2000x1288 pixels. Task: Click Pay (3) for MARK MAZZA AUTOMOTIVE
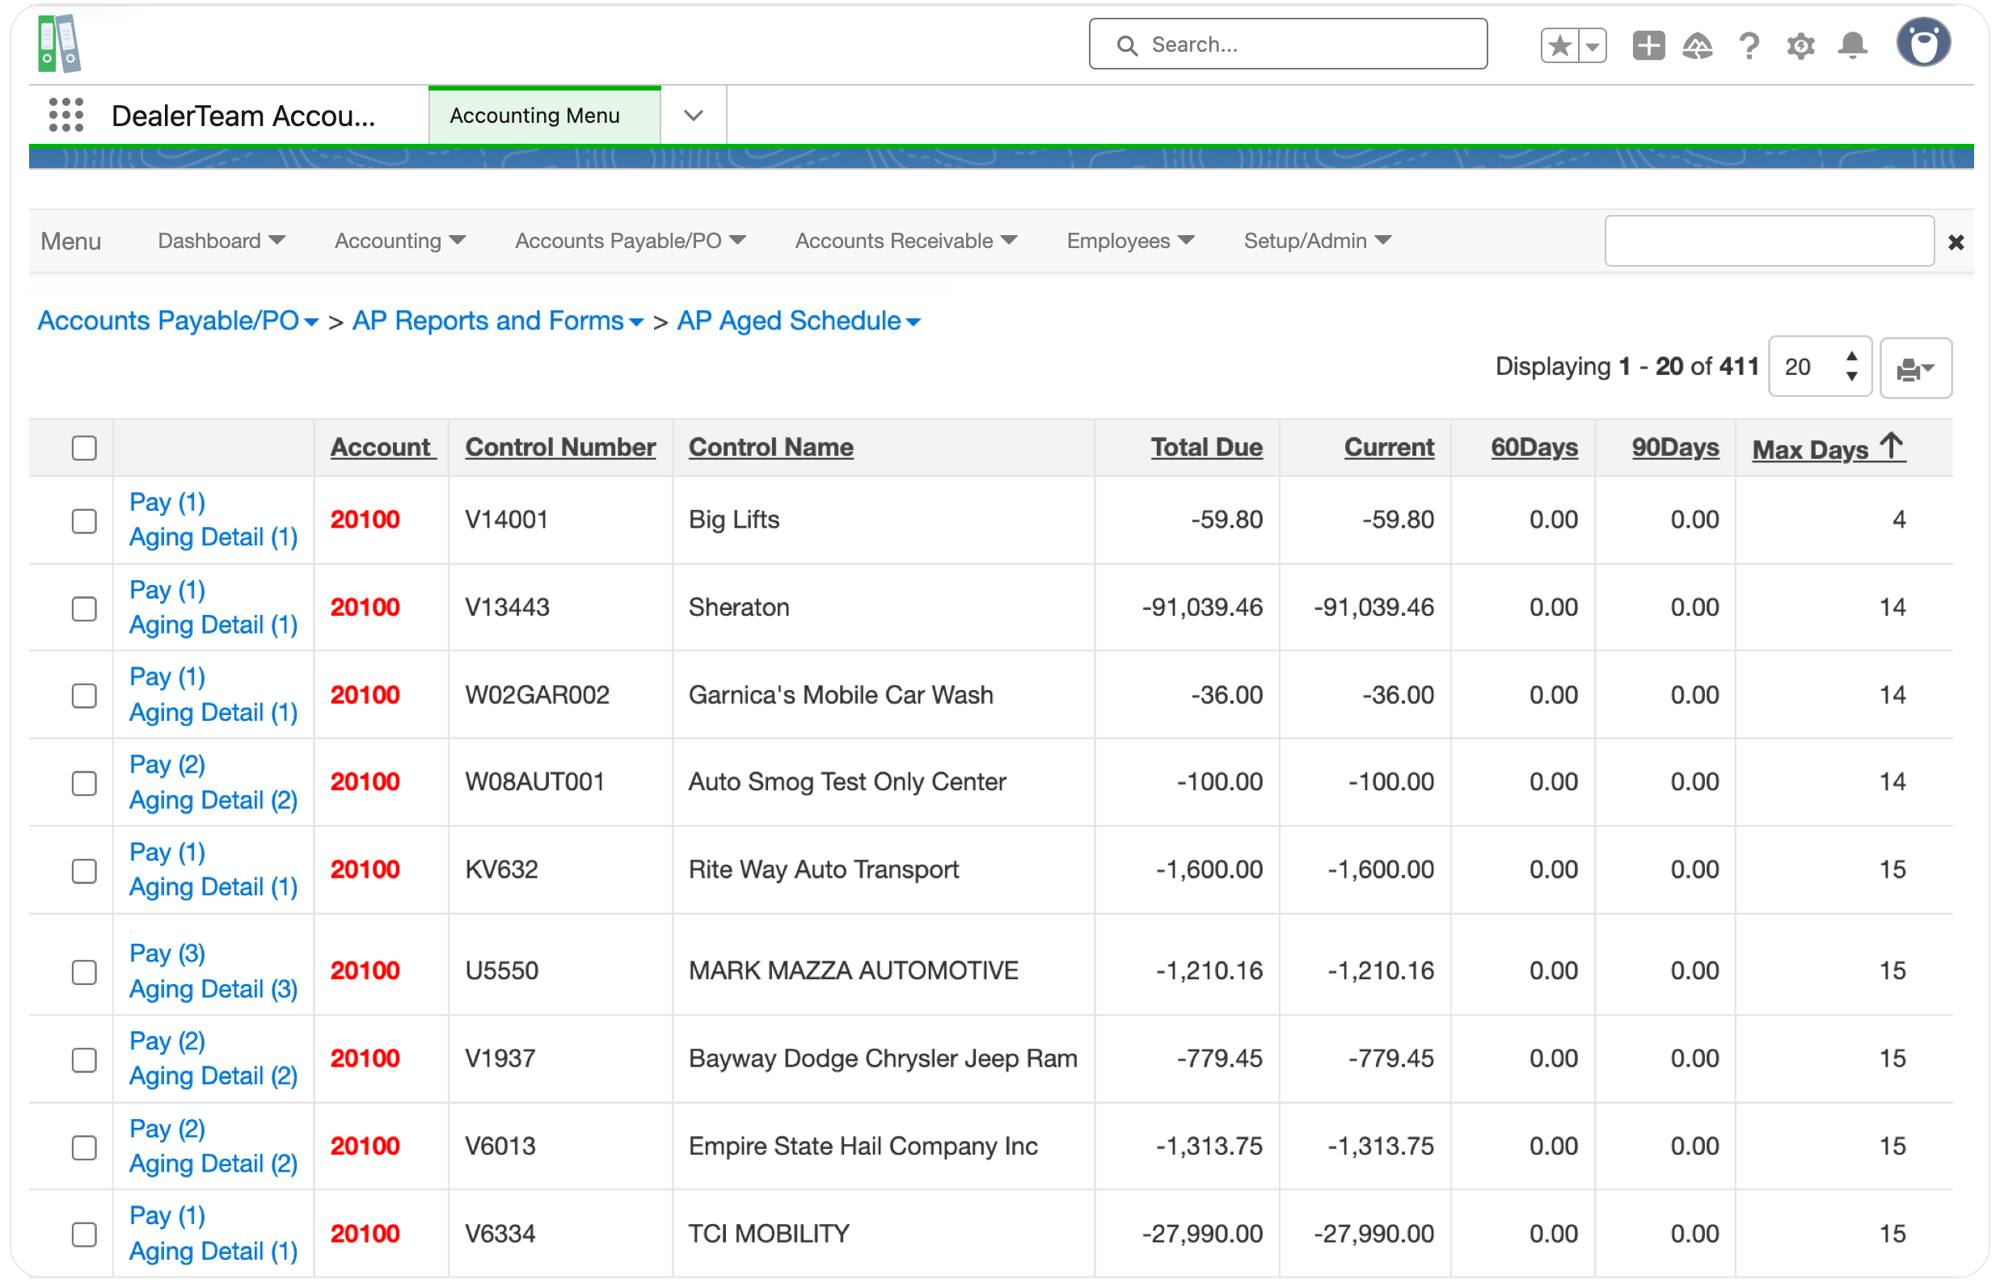tap(167, 953)
